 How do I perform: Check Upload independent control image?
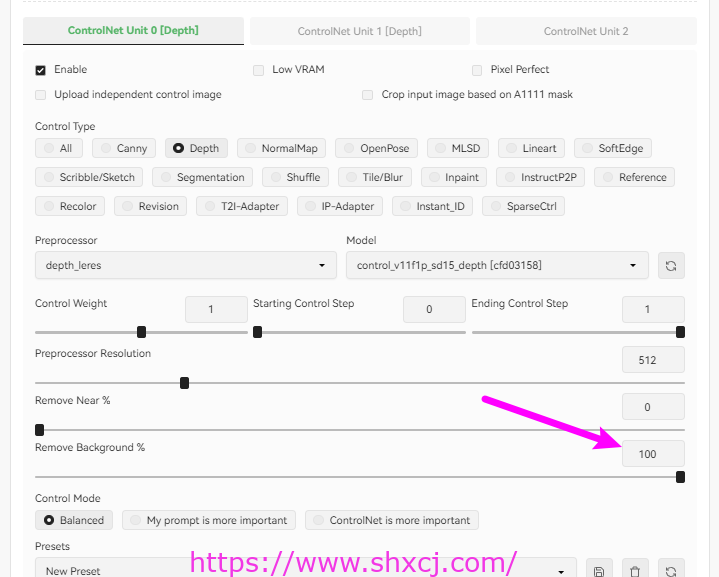click(40, 95)
